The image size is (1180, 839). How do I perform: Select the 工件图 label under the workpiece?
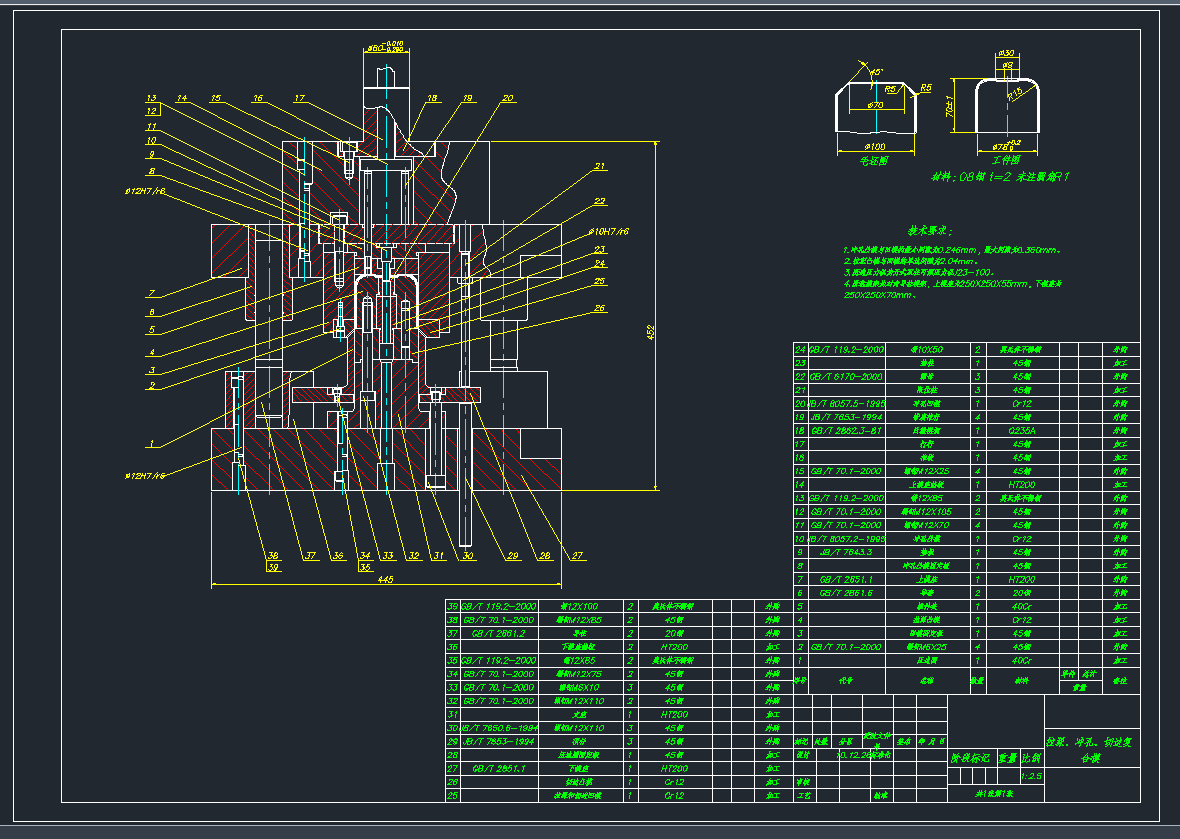[x=1005, y=160]
